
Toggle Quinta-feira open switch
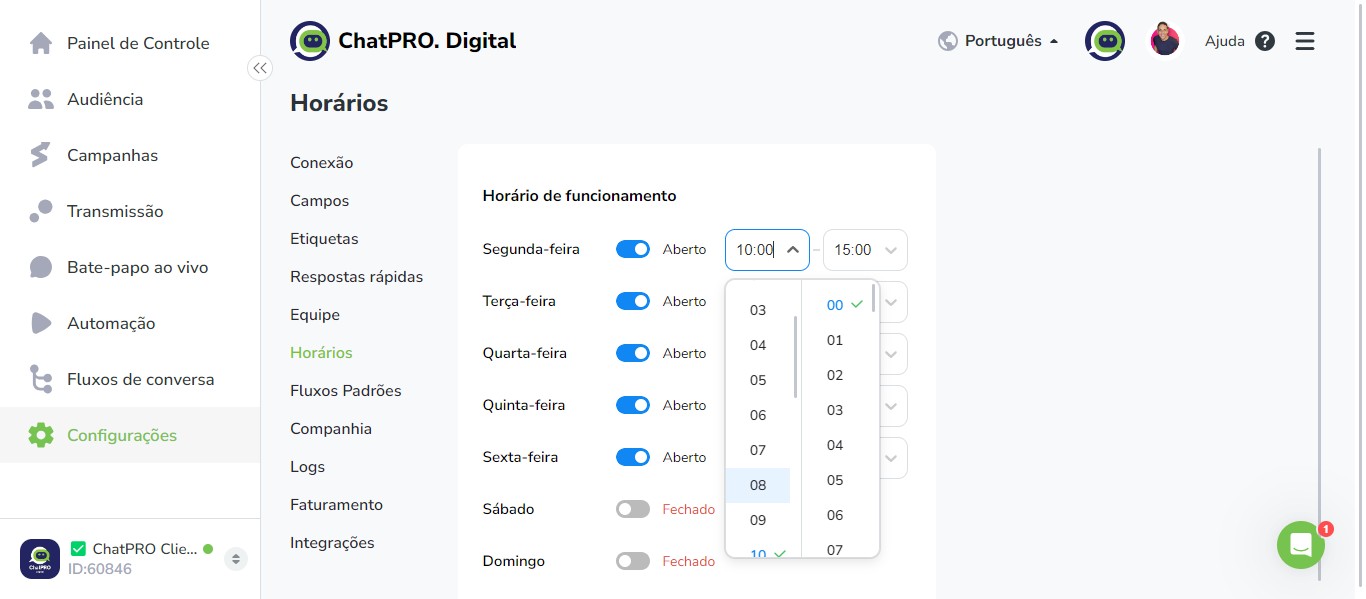[633, 405]
